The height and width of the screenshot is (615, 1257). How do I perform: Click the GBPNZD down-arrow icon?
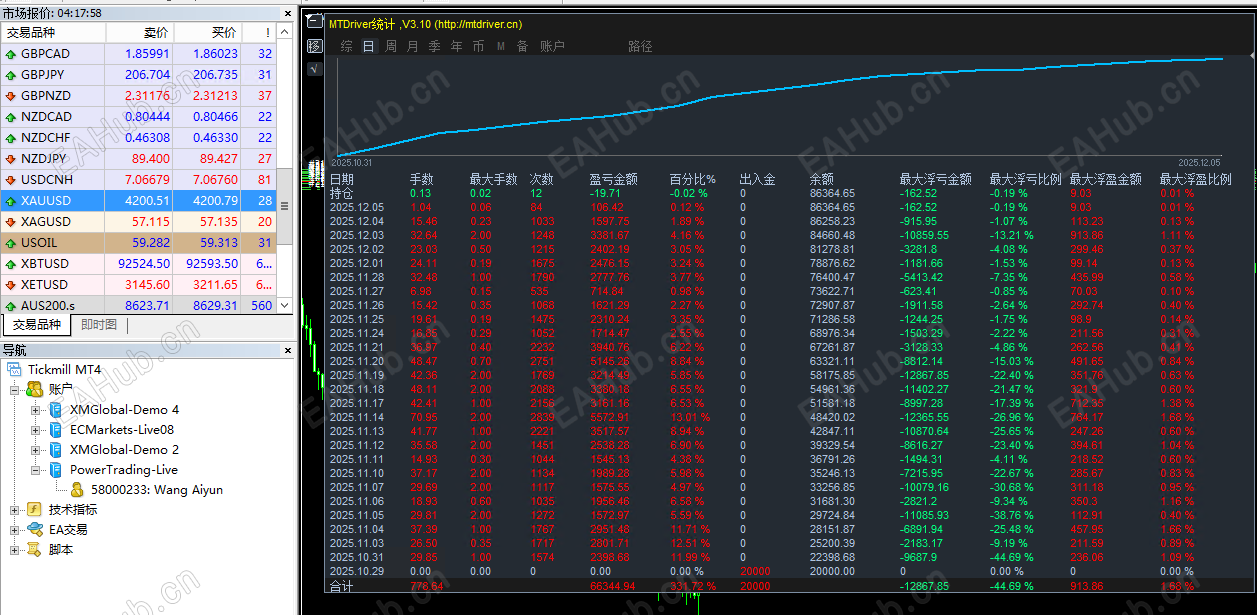[x=10, y=96]
